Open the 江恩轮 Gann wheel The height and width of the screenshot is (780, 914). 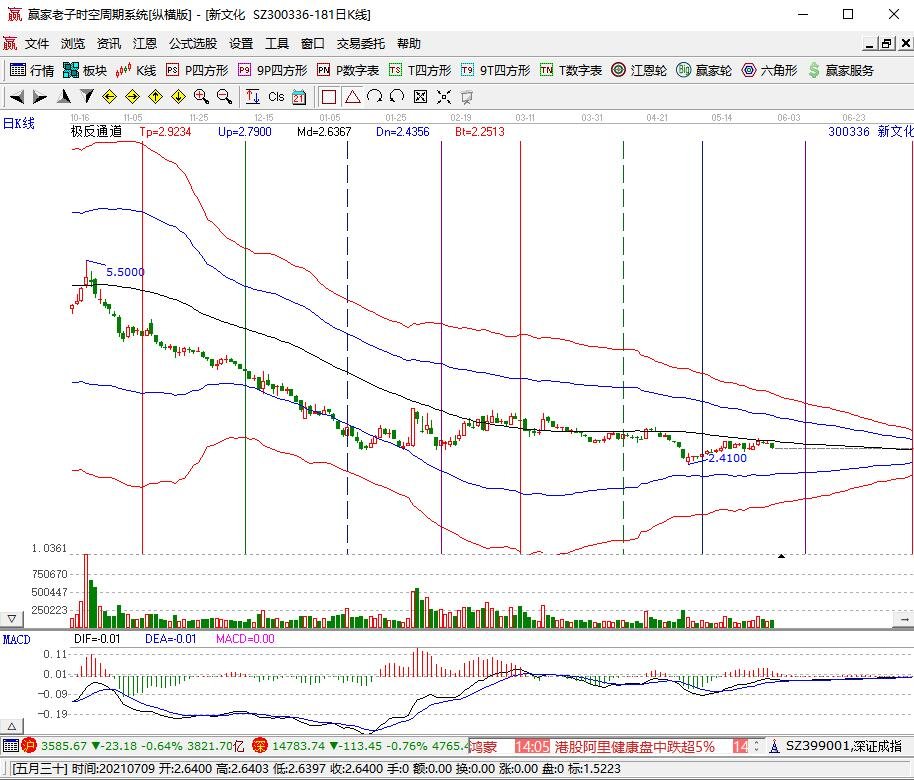click(x=639, y=71)
